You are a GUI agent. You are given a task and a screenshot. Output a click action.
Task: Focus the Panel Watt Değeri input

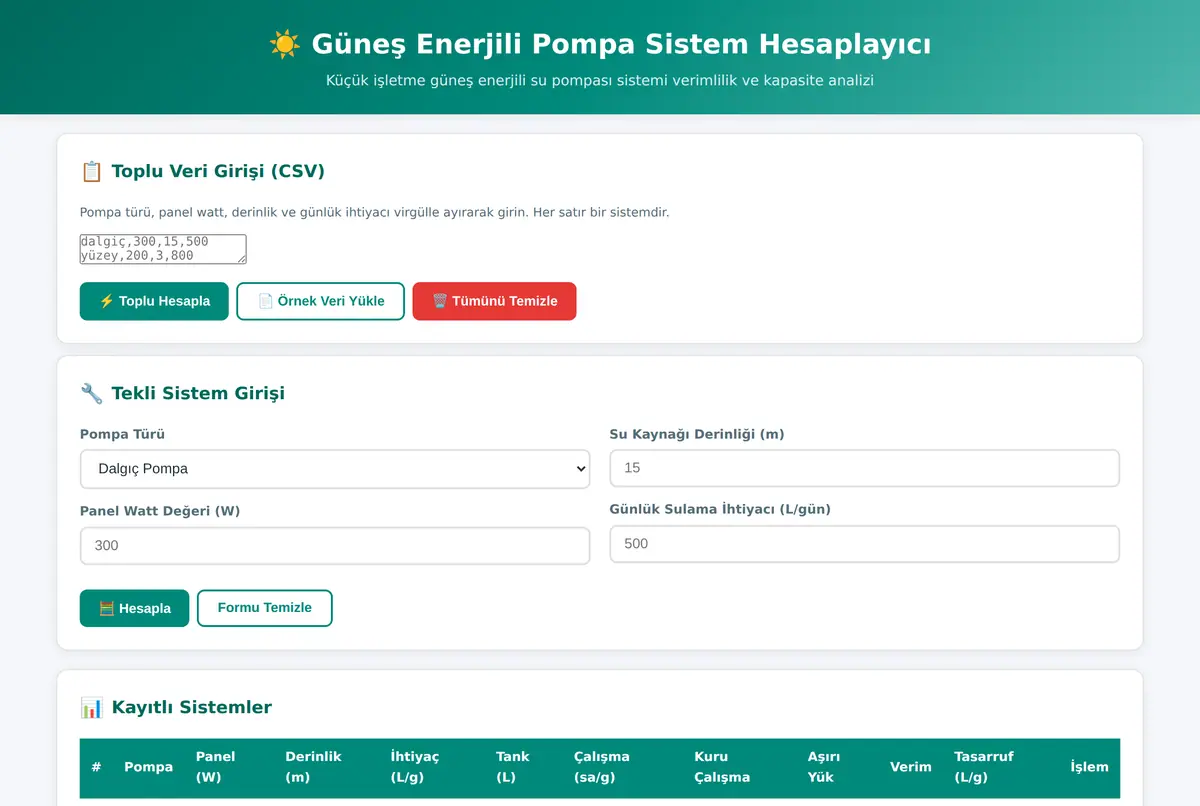pos(335,546)
